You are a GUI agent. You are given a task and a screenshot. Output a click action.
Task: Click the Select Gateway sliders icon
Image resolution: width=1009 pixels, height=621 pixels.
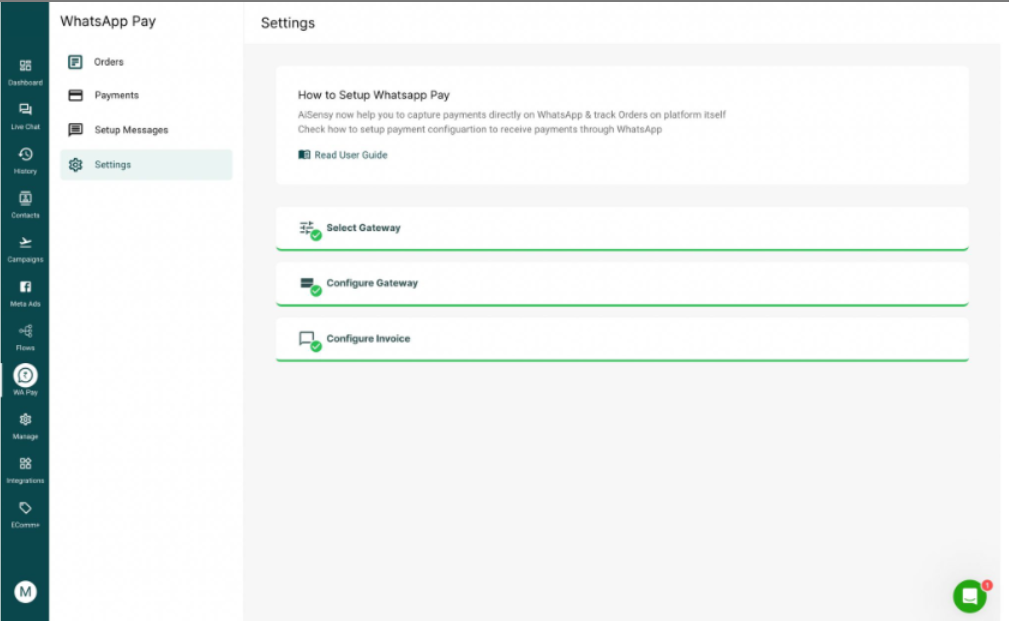click(306, 227)
